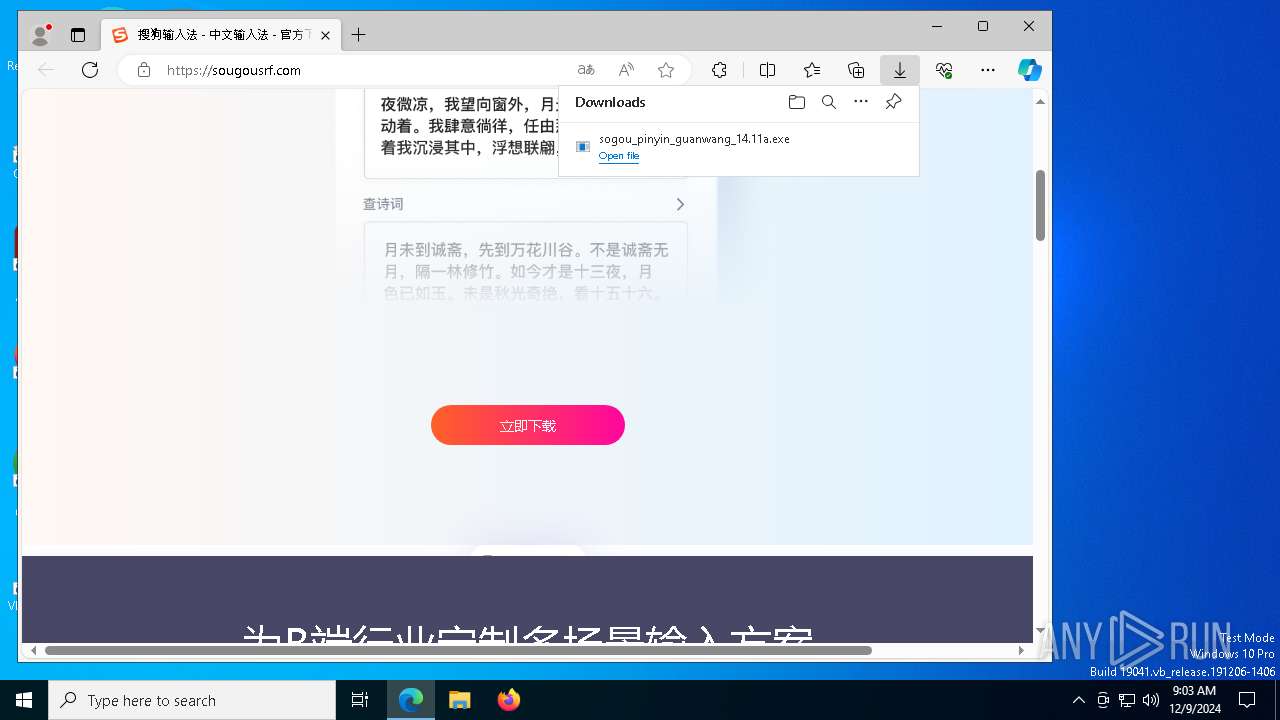The image size is (1280, 720).
Task: Open Favorites list icon
Action: (812, 70)
